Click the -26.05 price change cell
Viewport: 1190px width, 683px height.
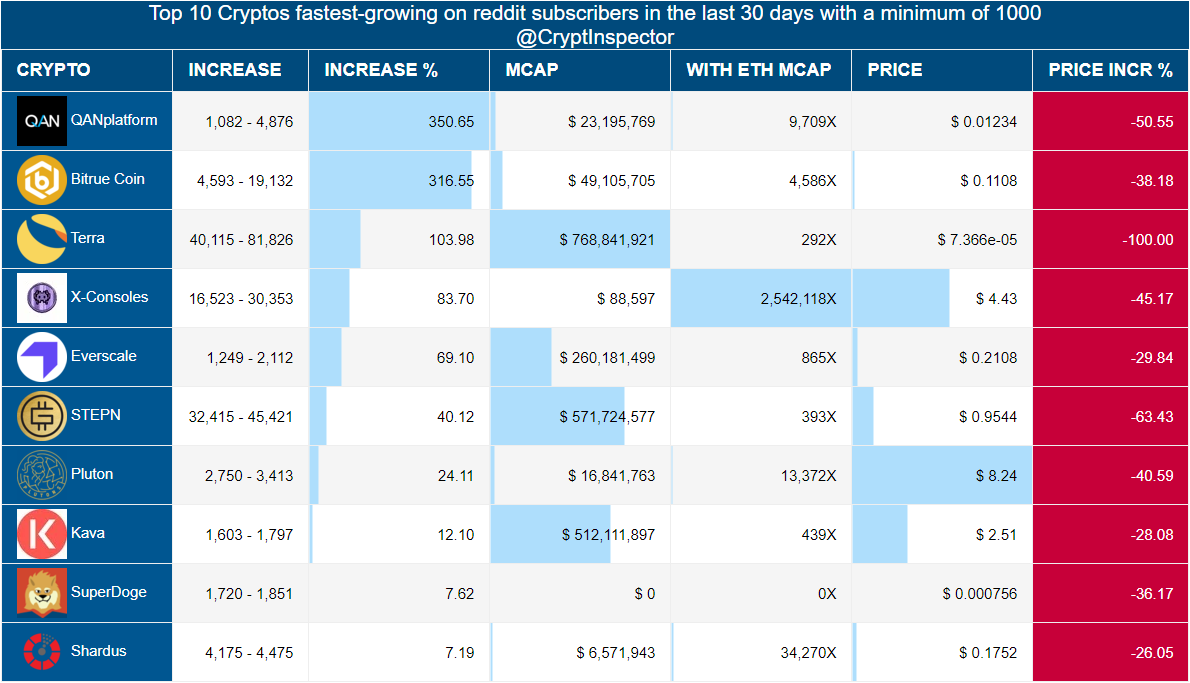1110,653
